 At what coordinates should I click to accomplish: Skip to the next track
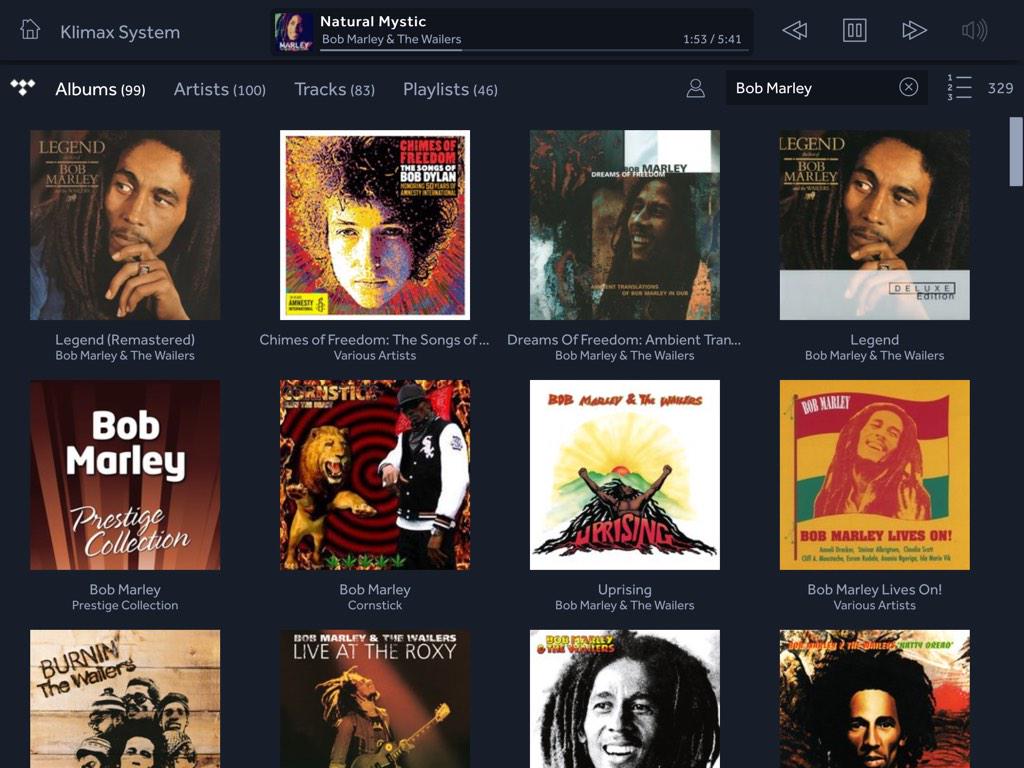click(x=914, y=30)
